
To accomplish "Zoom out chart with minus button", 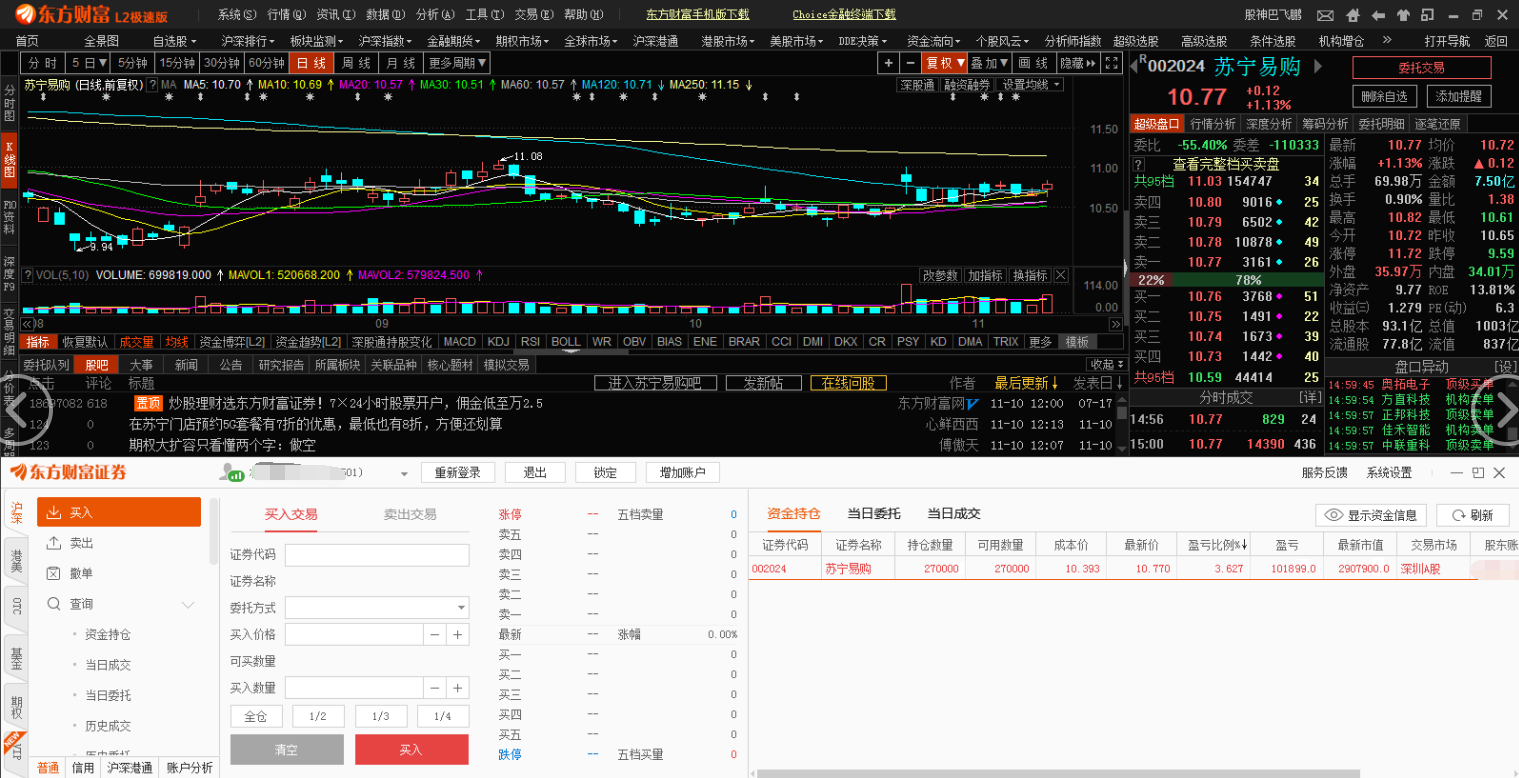I will (910, 63).
